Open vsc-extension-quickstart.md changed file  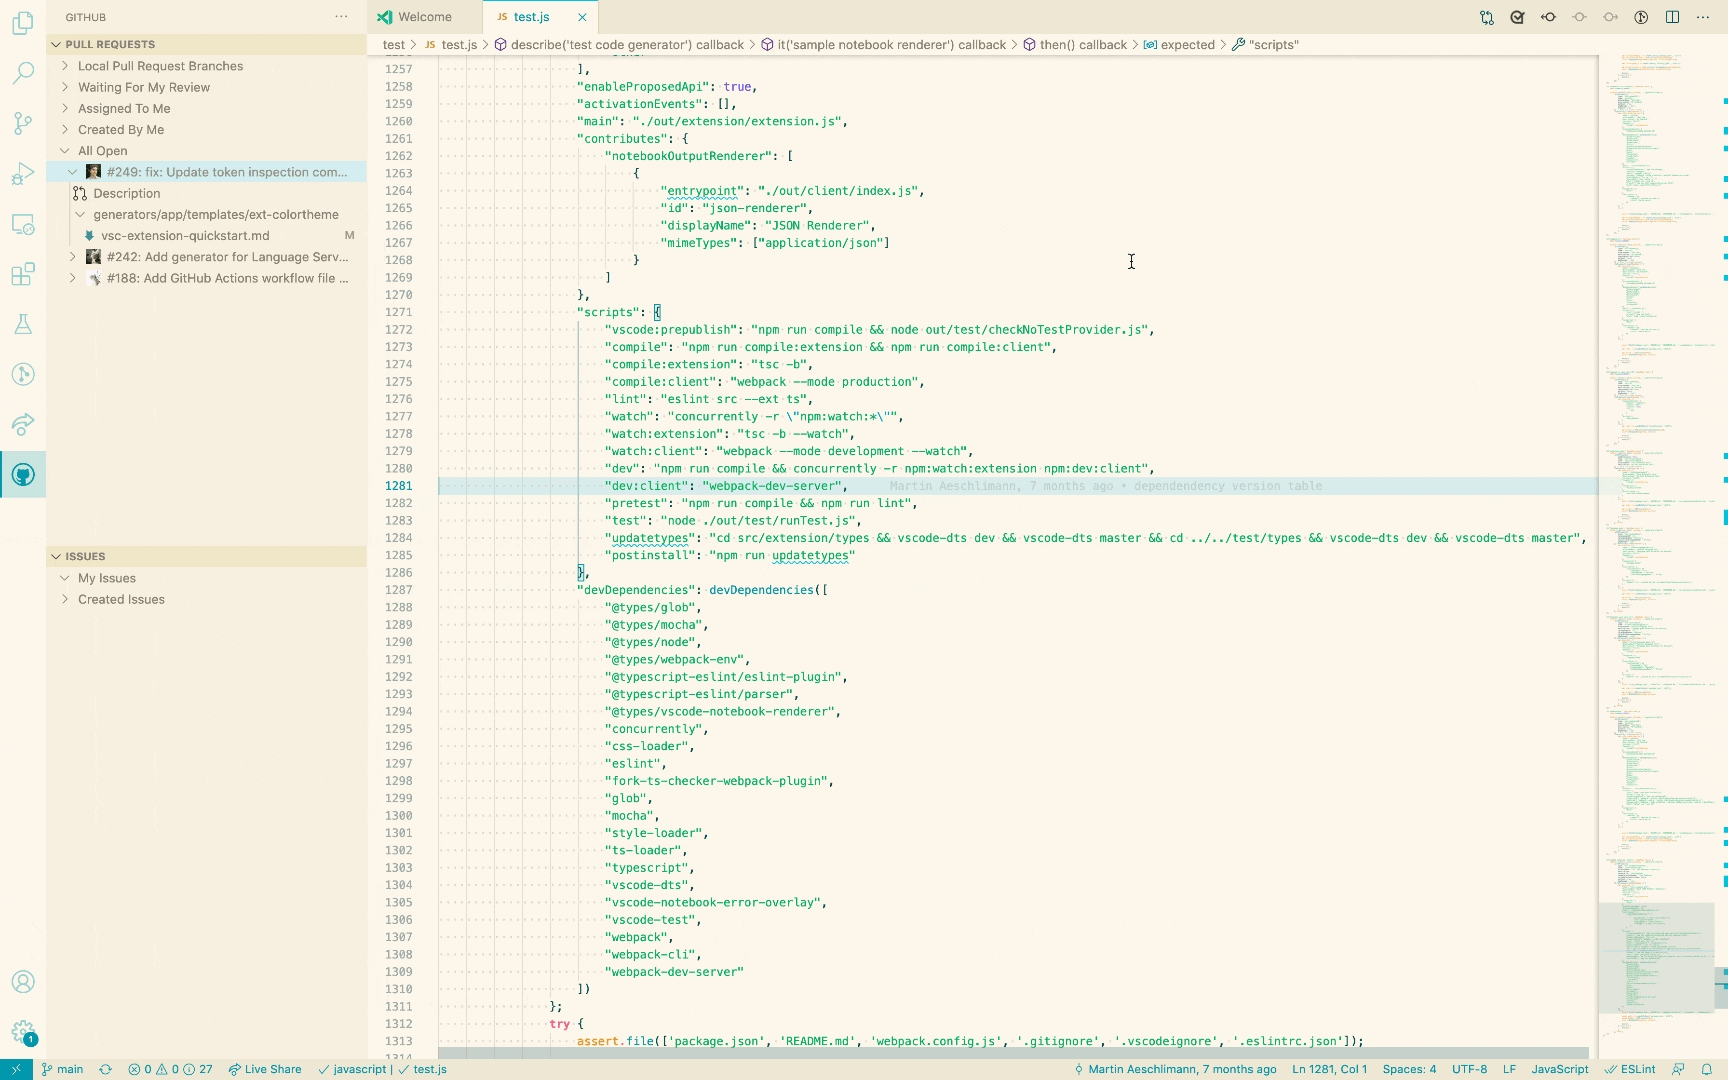pos(206,236)
